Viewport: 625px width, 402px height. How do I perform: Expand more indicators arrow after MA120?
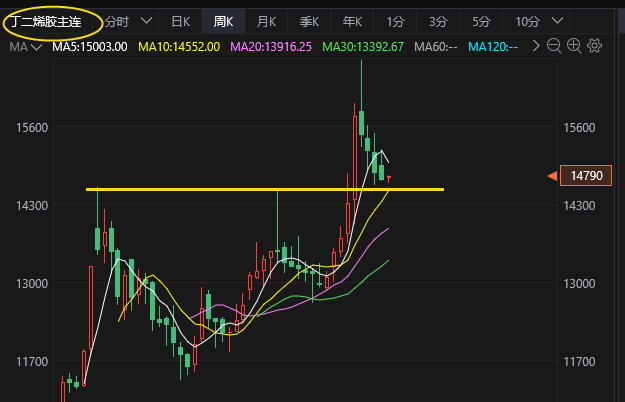coord(536,46)
